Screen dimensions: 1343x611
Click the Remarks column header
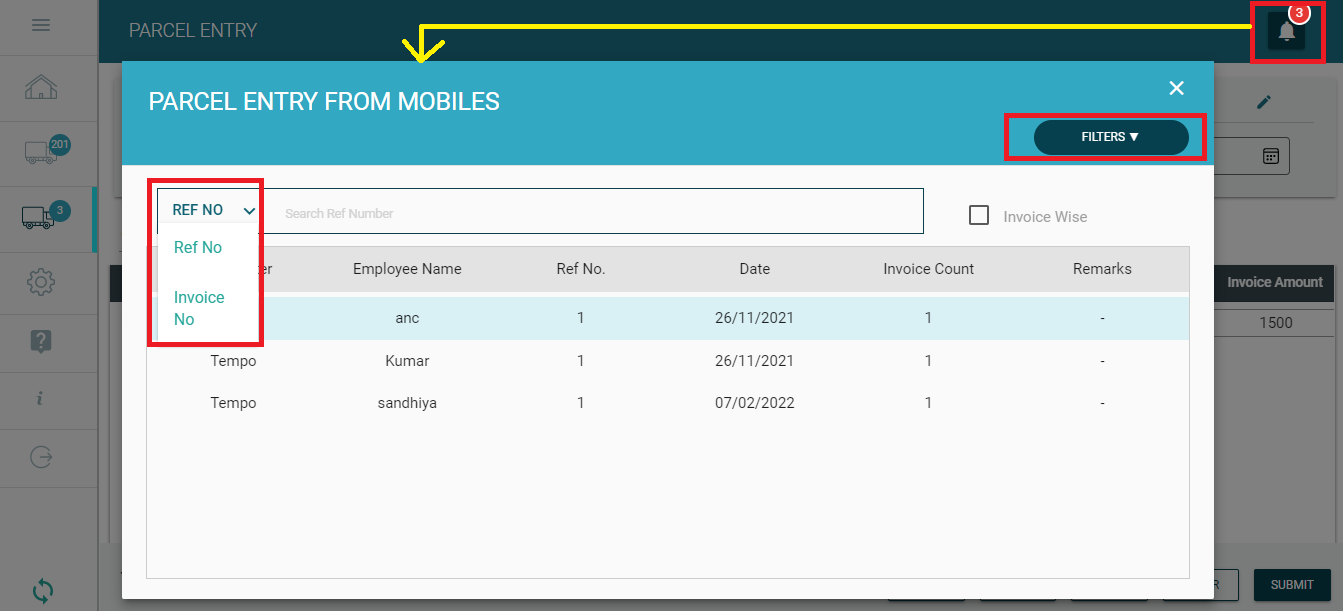(x=1102, y=269)
